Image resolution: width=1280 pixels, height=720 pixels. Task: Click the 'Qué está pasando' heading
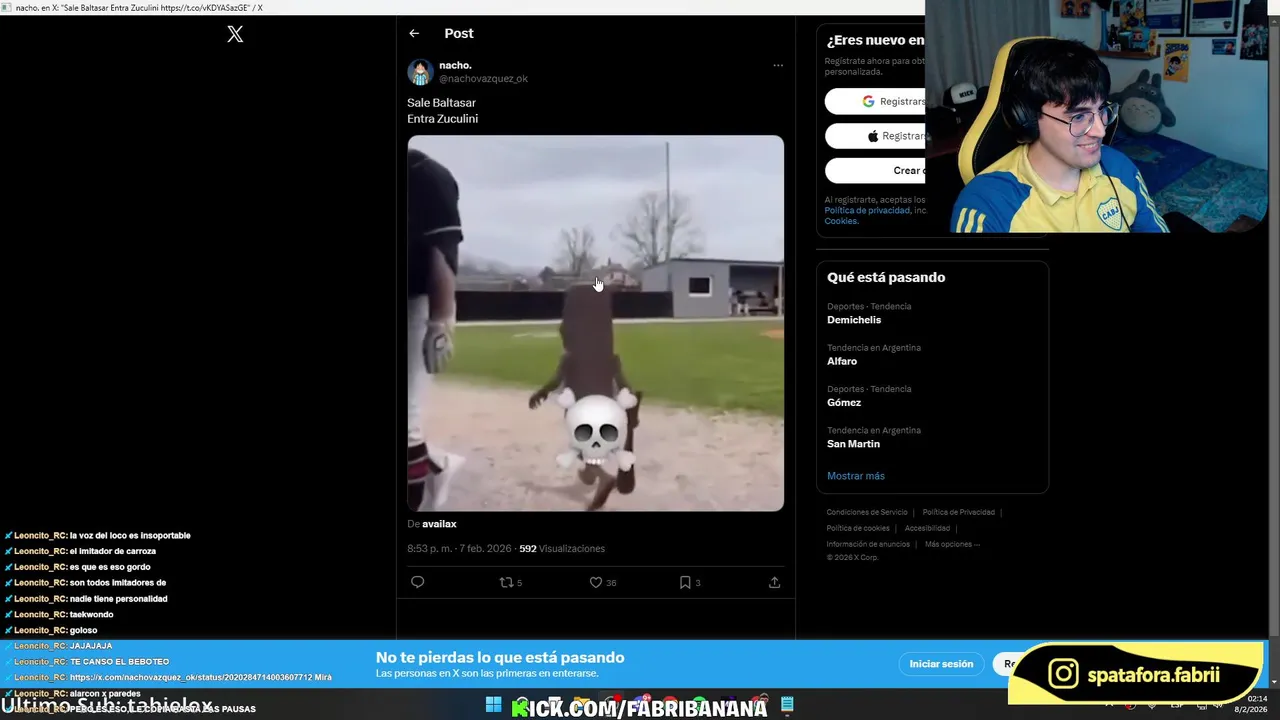(x=886, y=278)
